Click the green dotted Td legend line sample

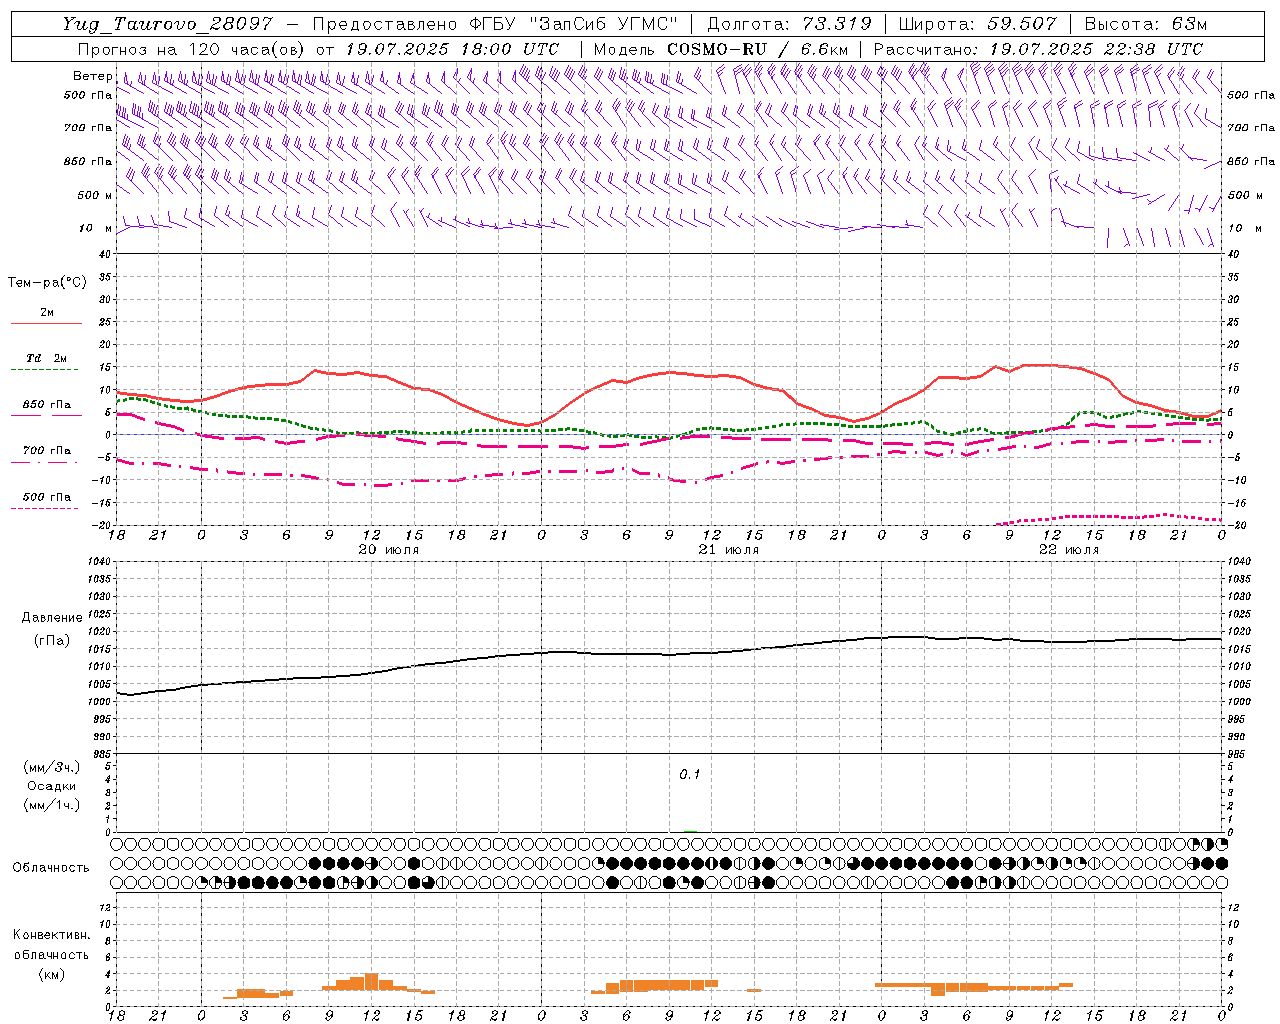[44, 370]
